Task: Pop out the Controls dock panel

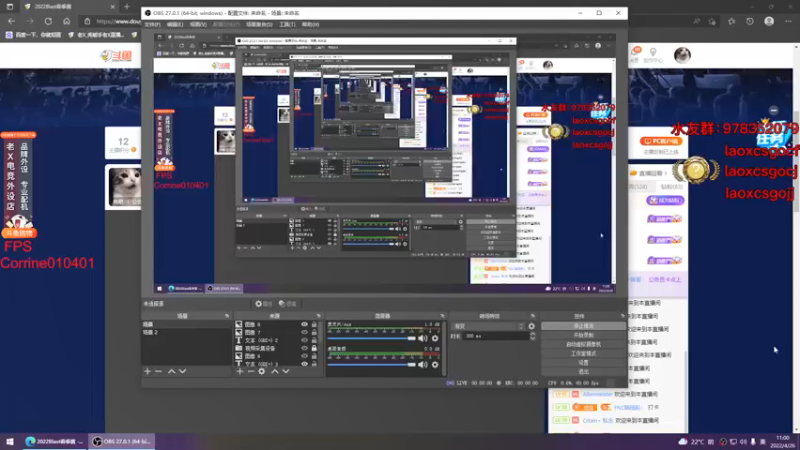Action: 622,316
